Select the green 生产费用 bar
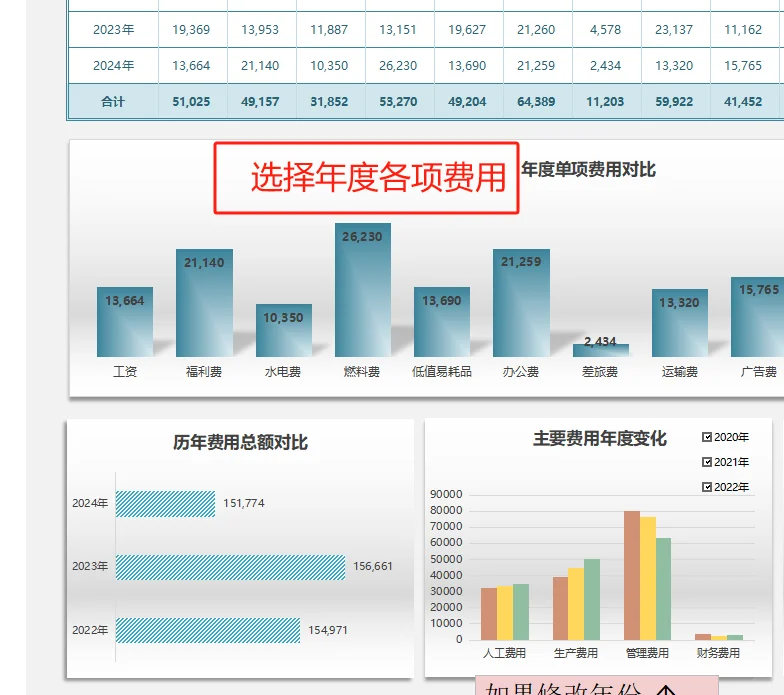Image resolution: width=784 pixels, height=695 pixels. 592,600
